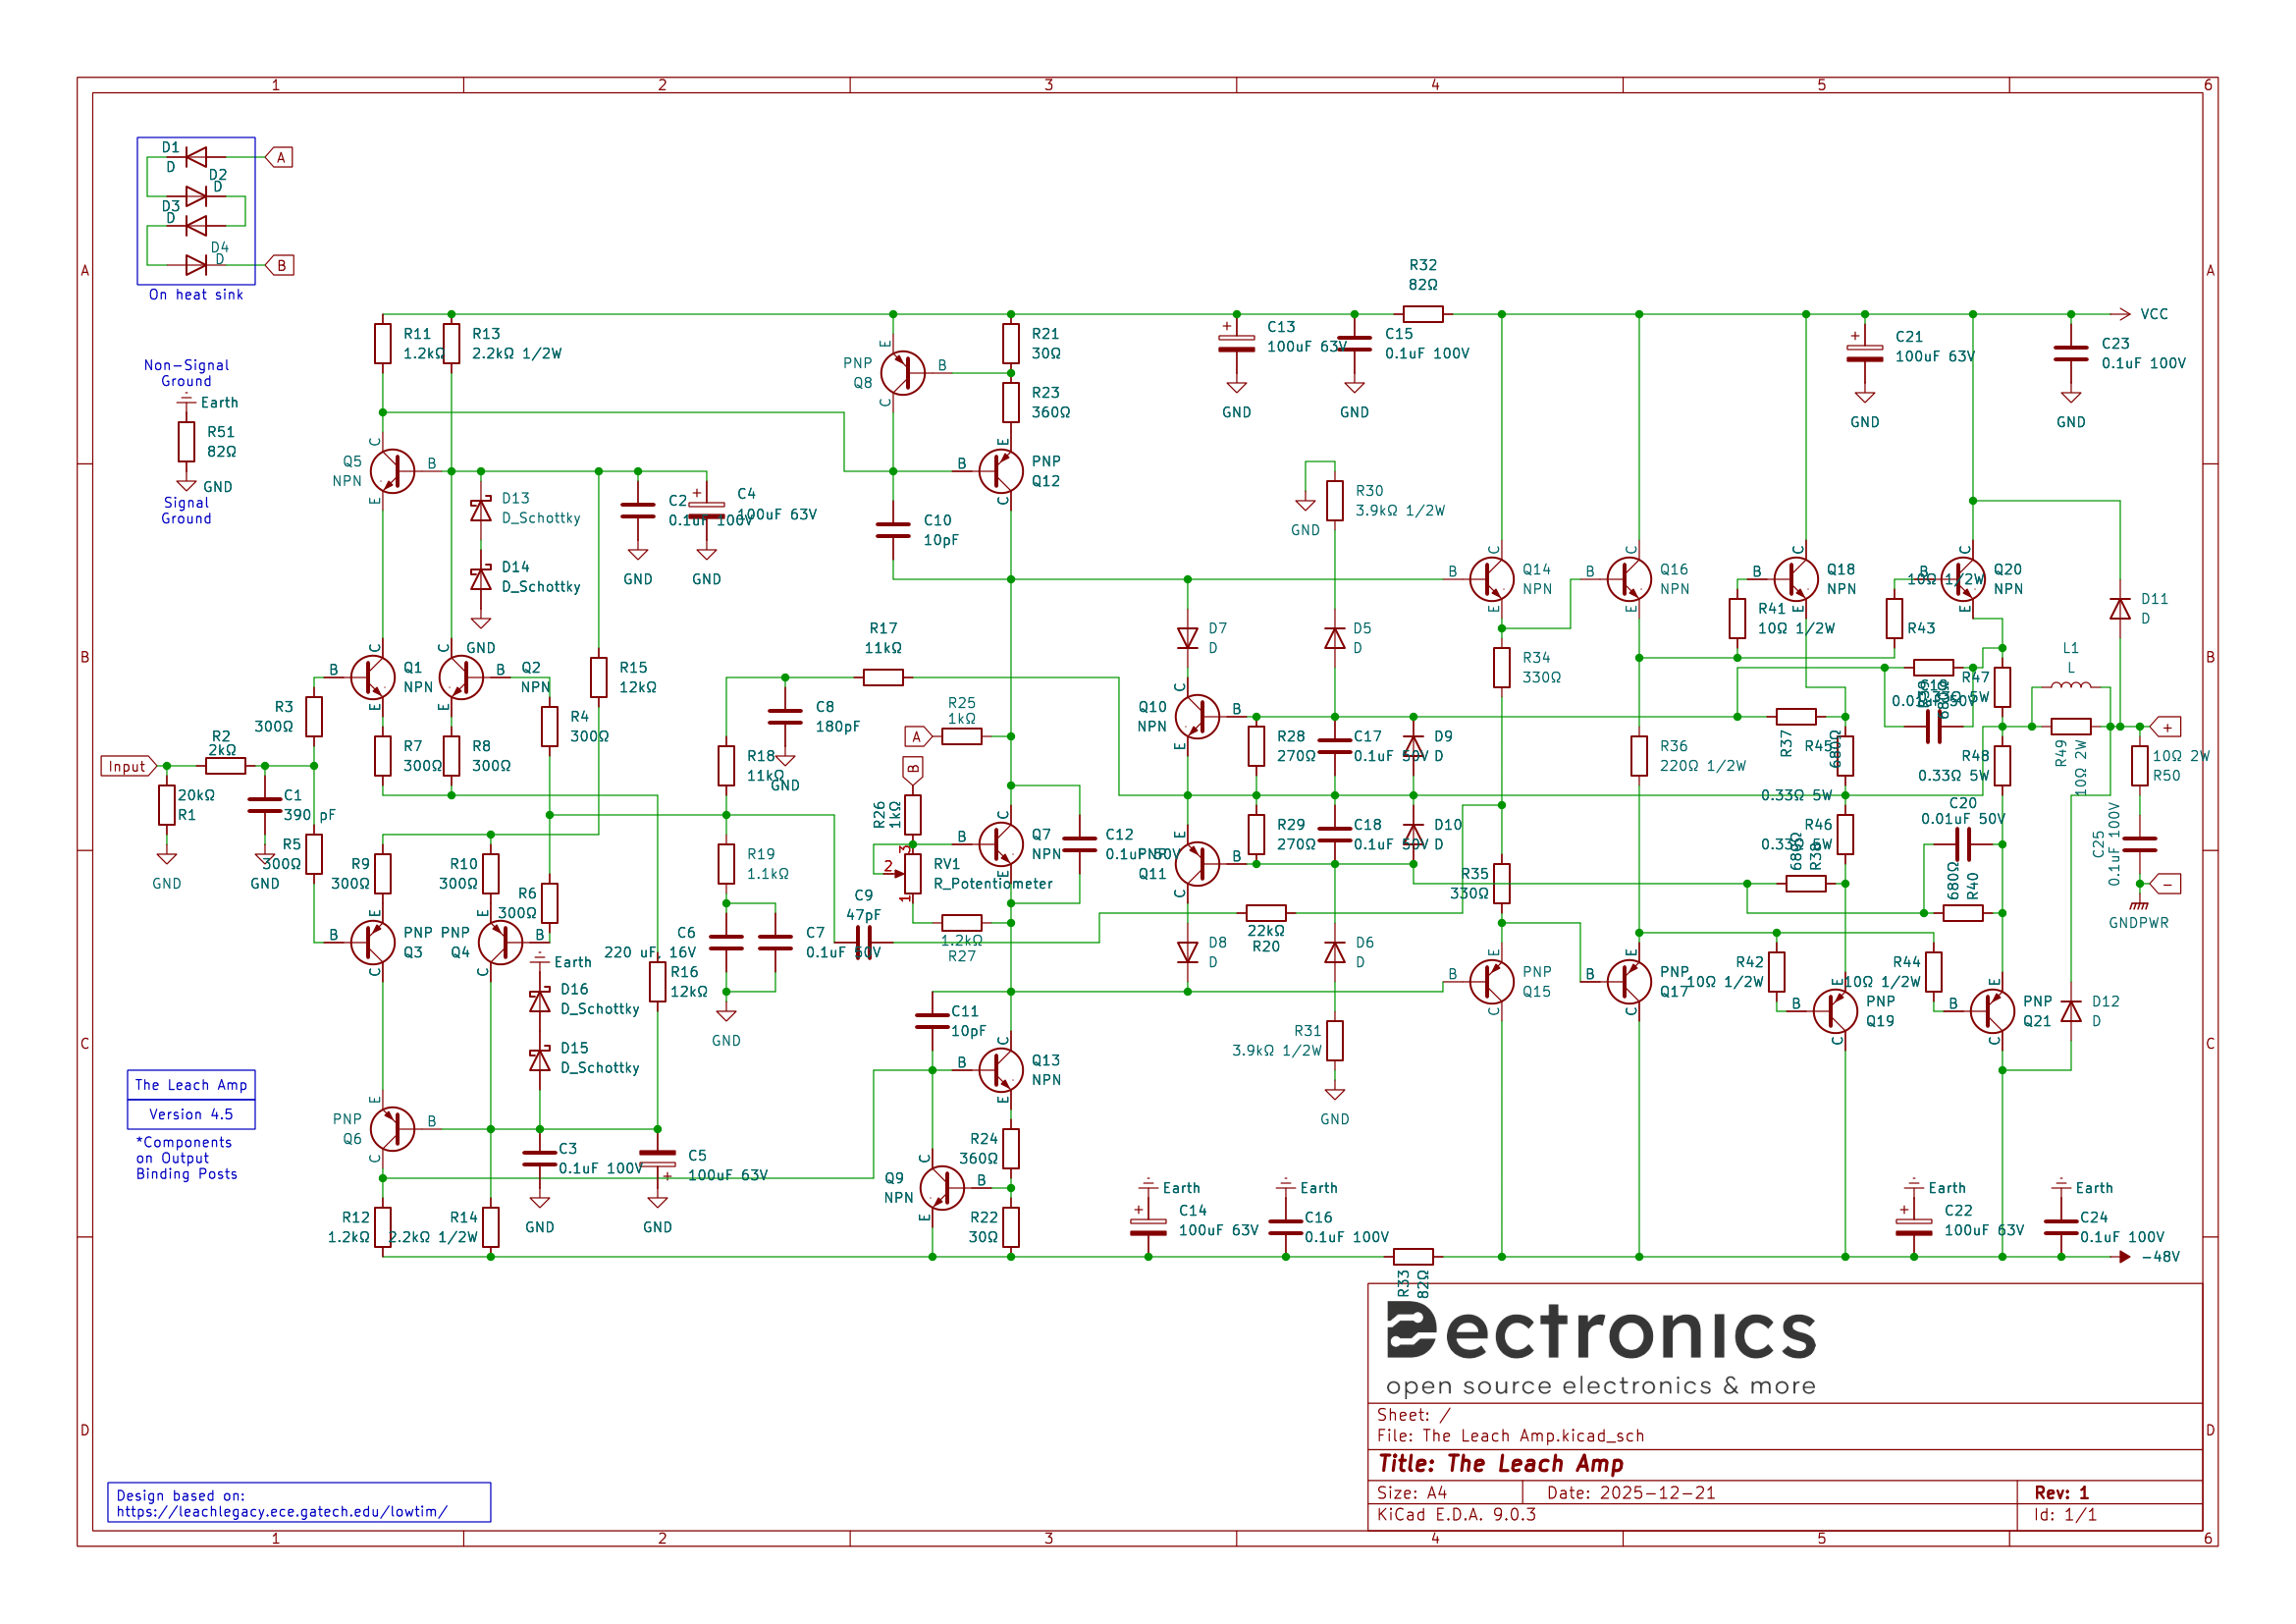The image size is (2296, 1624).
Task: Click the R20 22kΩ feedback resistor
Action: coord(1266,913)
